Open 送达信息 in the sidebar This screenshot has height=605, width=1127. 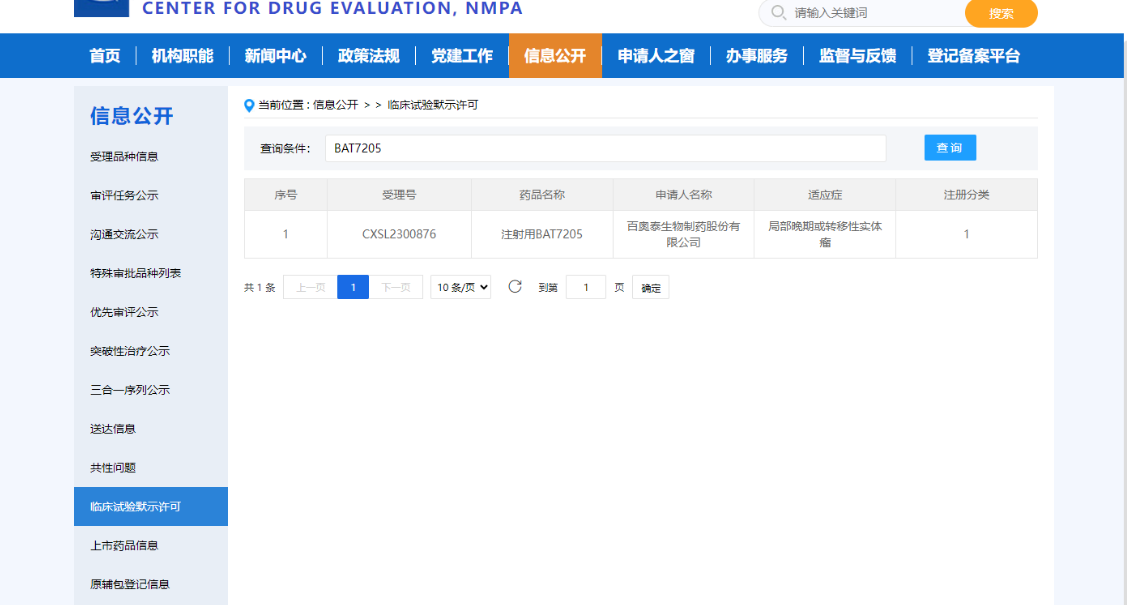click(113, 429)
